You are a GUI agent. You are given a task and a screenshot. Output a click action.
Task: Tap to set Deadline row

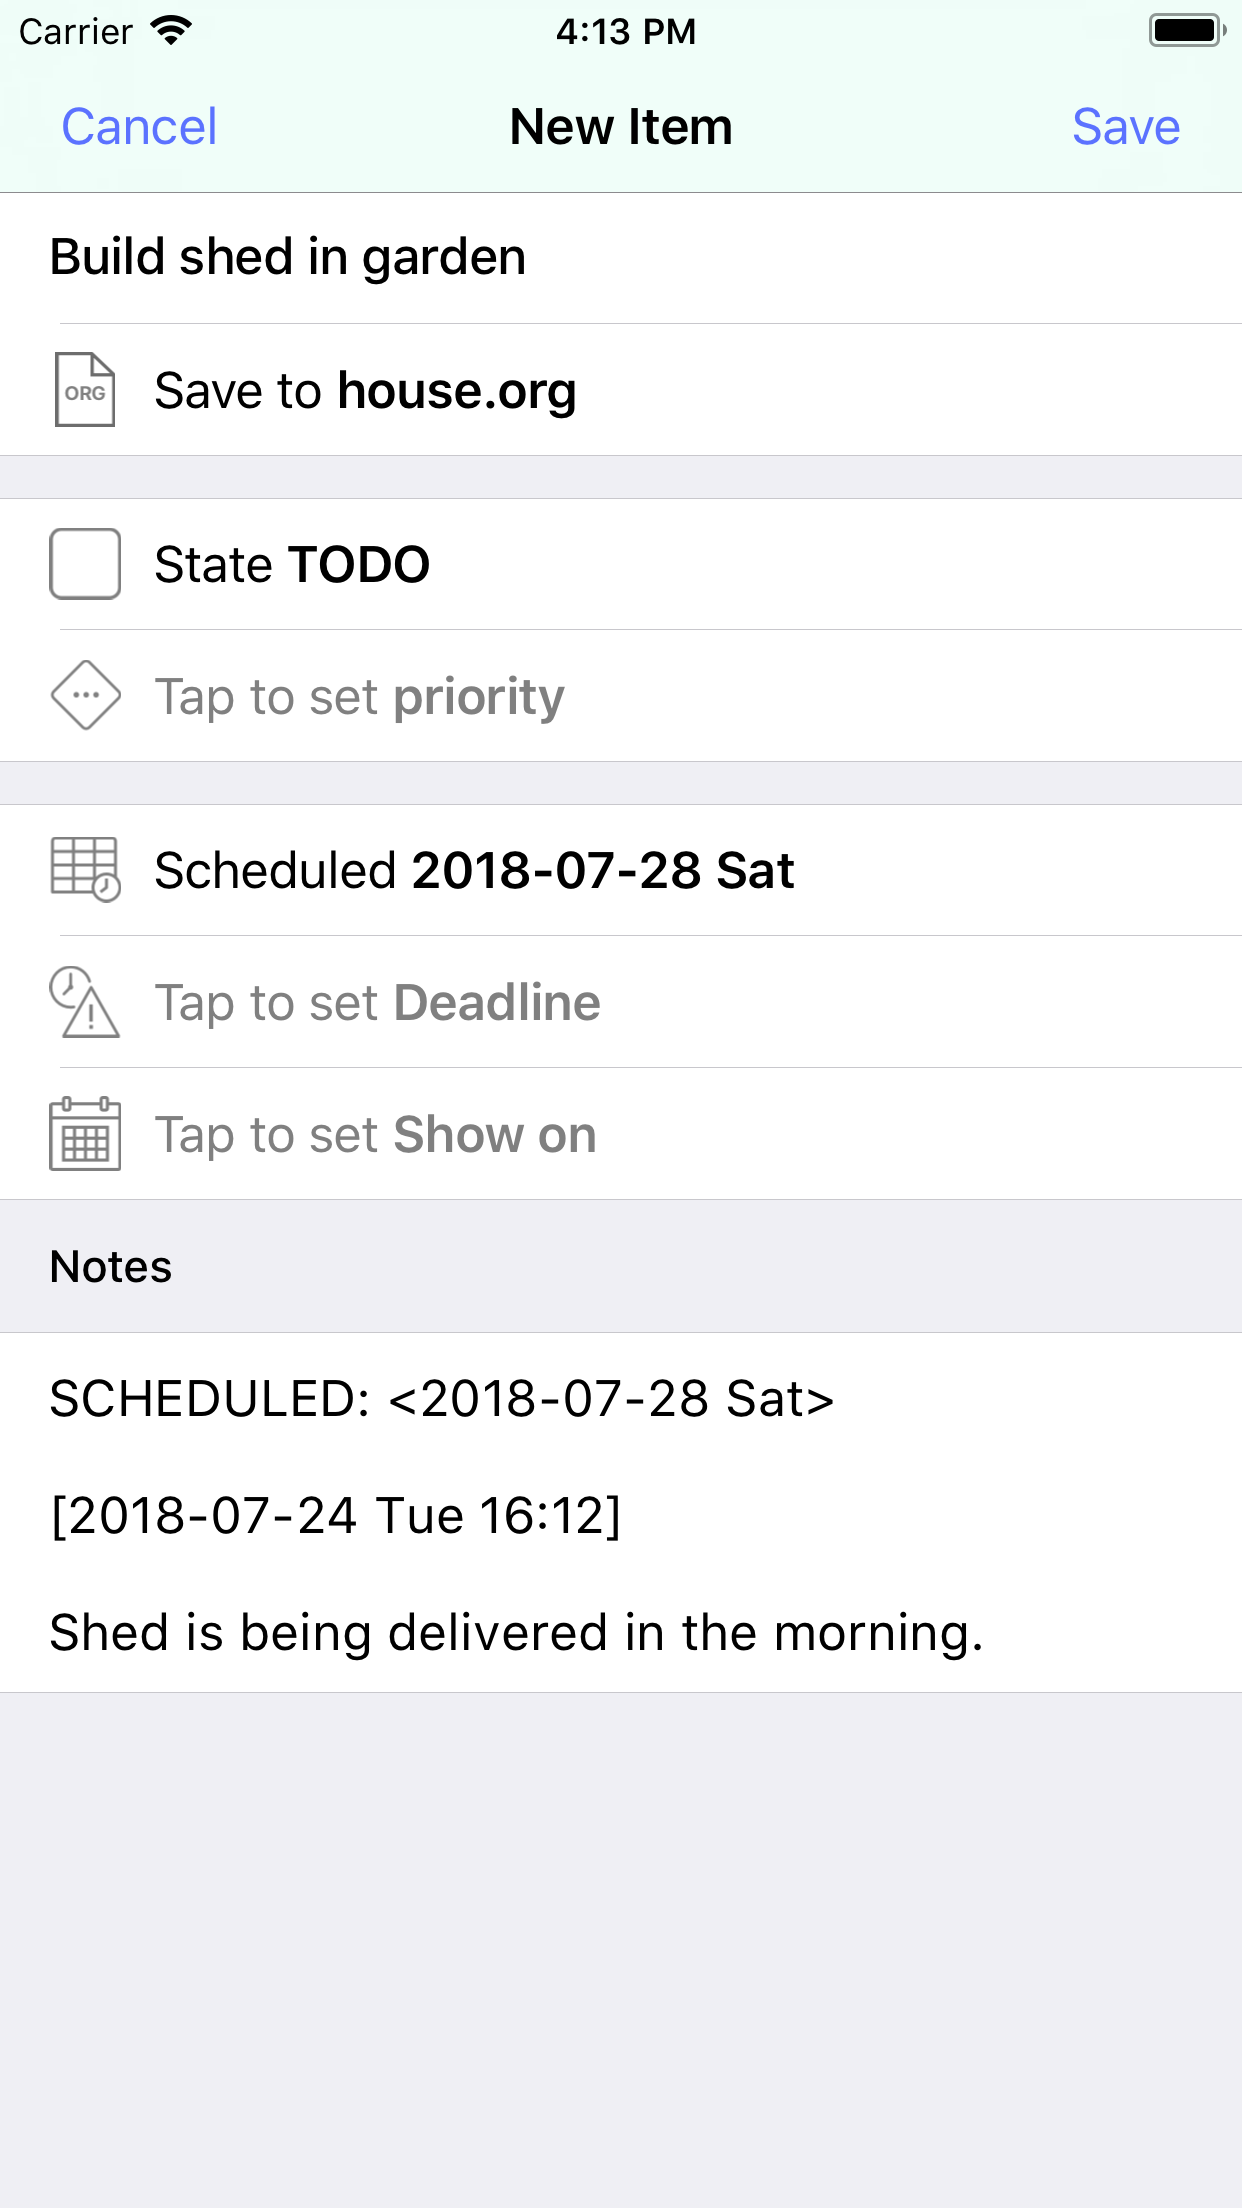tap(620, 1002)
